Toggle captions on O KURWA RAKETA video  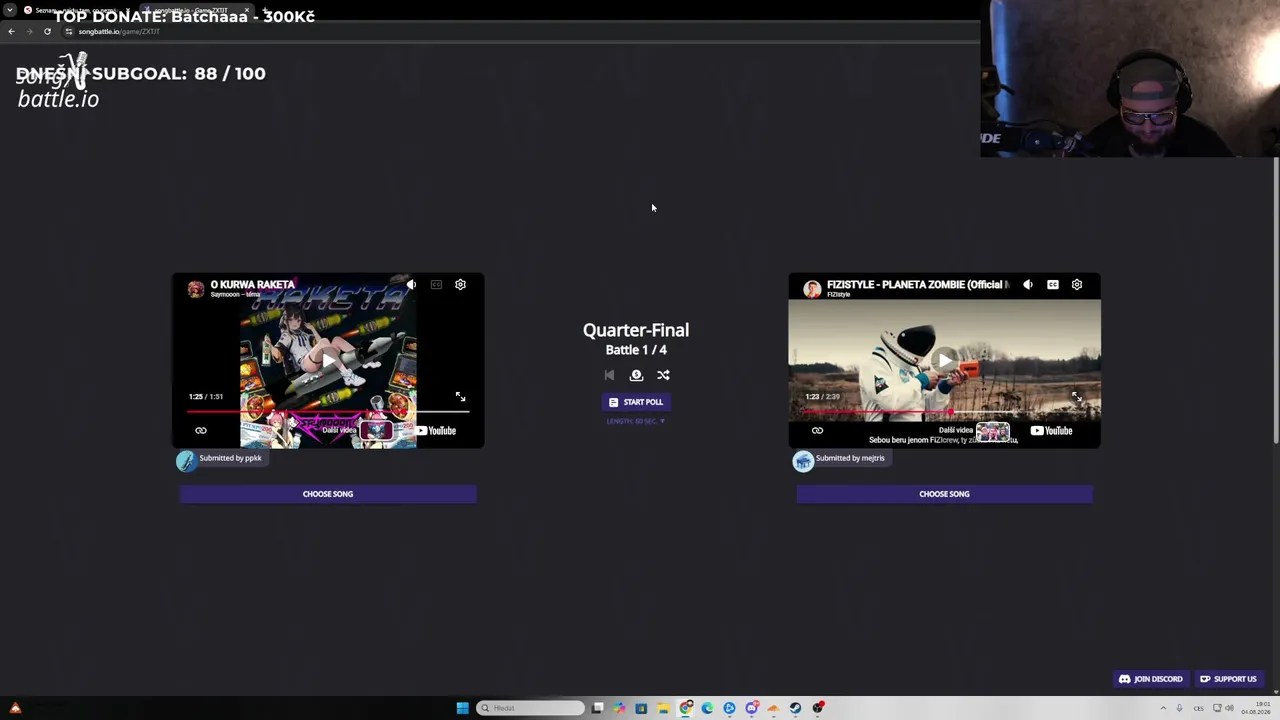[x=436, y=285]
